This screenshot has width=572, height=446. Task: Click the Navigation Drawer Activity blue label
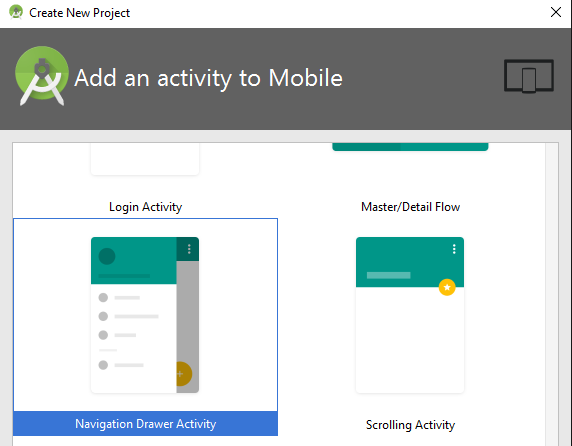146,423
